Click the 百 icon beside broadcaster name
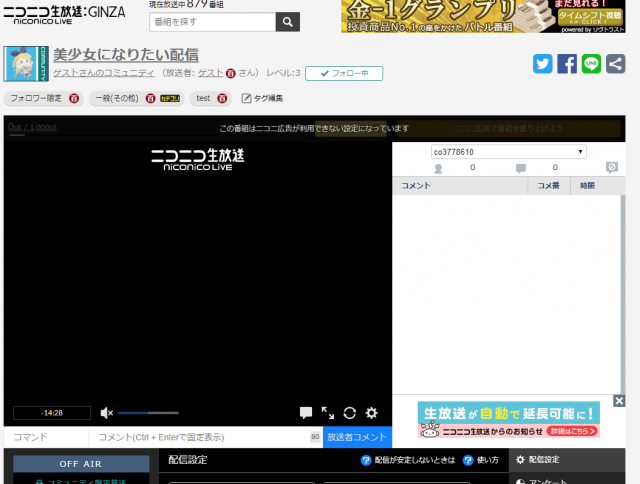640x484 pixels. tap(231, 73)
